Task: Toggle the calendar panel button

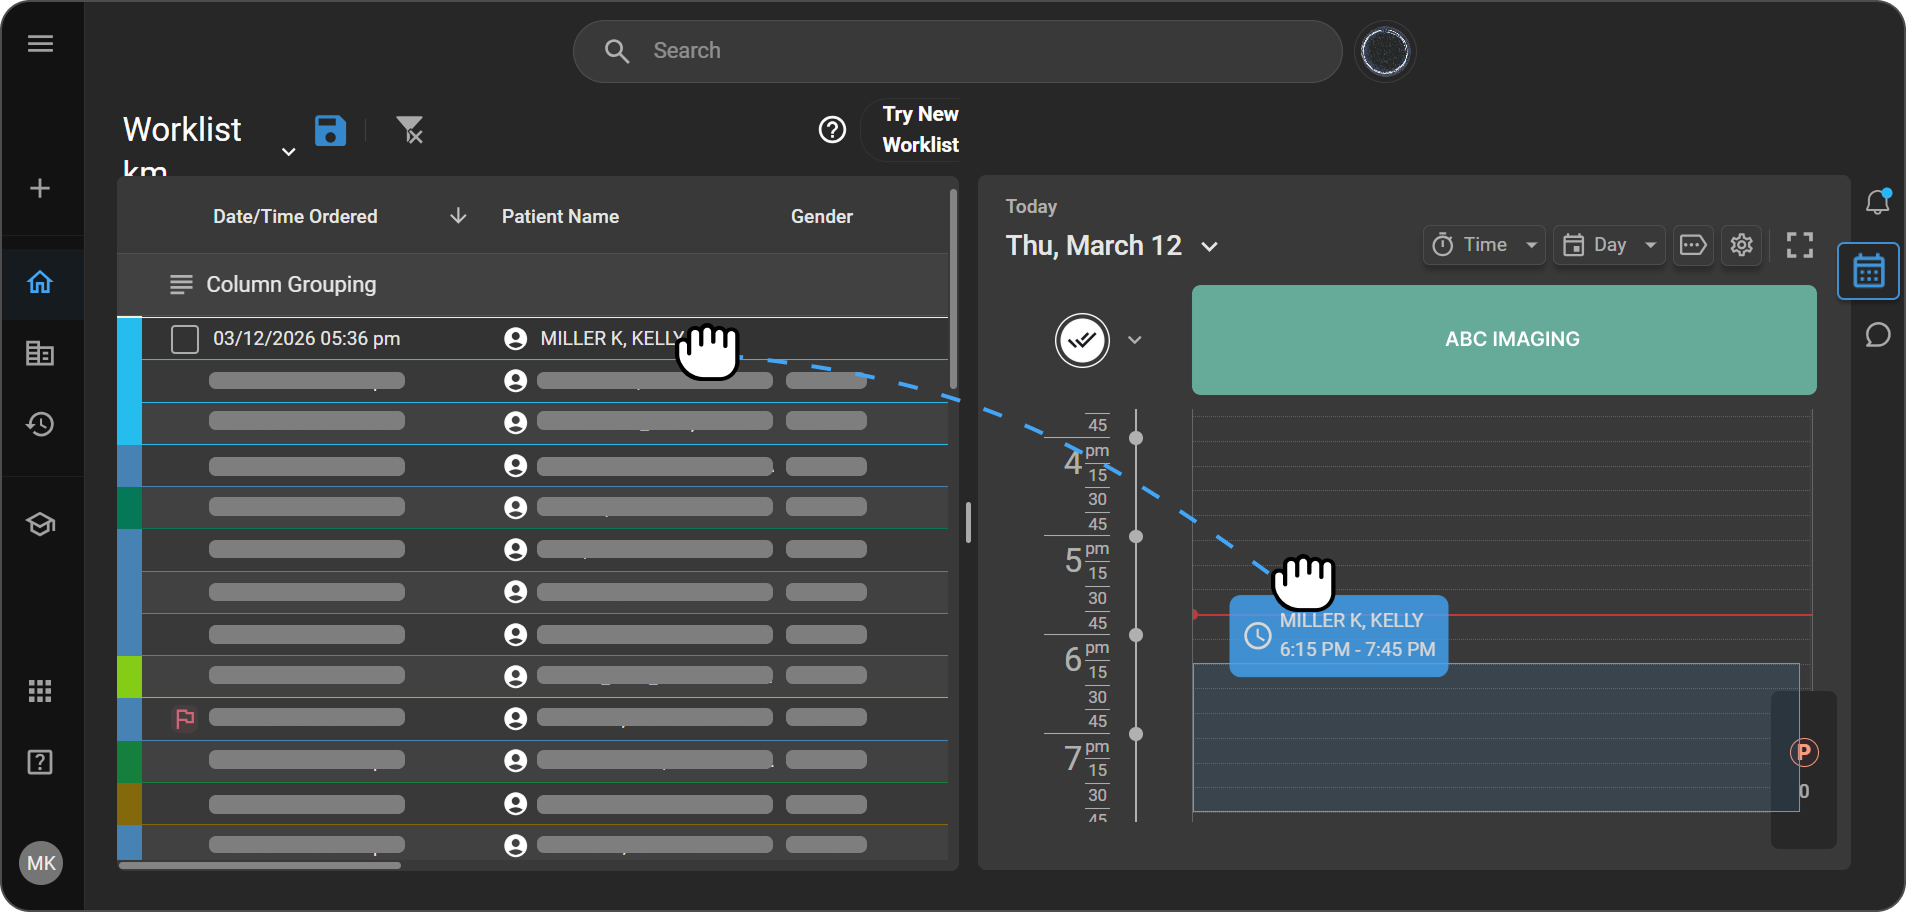Action: [1868, 271]
